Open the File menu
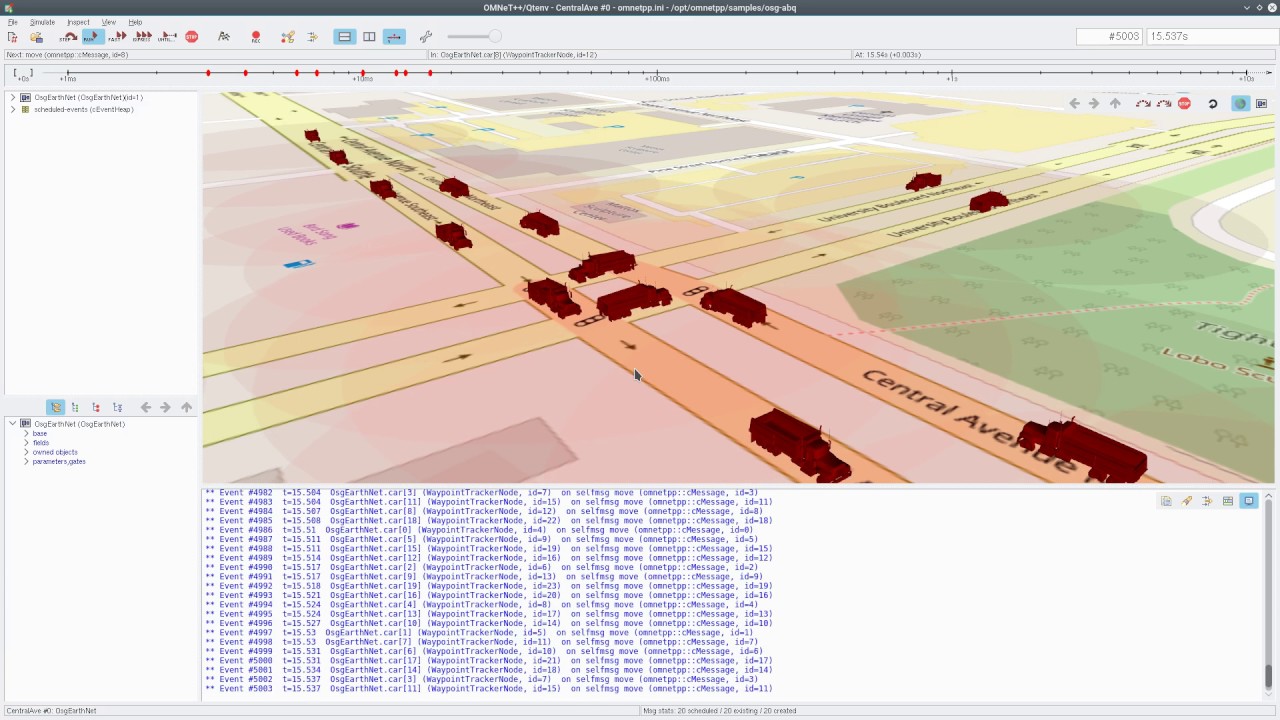 tap(13, 21)
